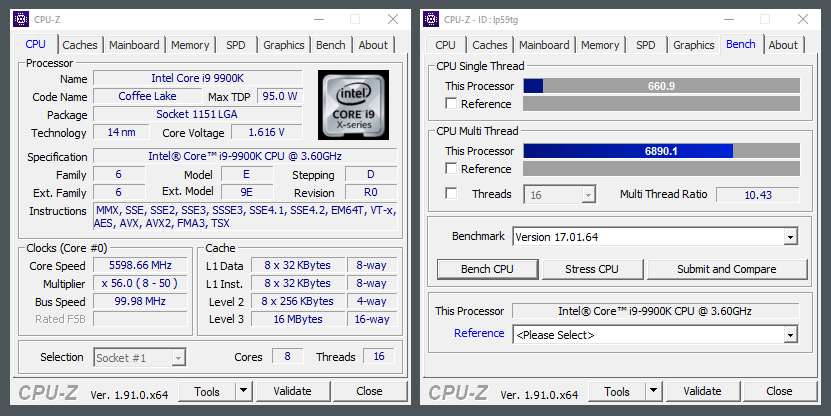The image size is (831, 416).
Task: Click Validate in right Bench window
Action: [x=702, y=391]
